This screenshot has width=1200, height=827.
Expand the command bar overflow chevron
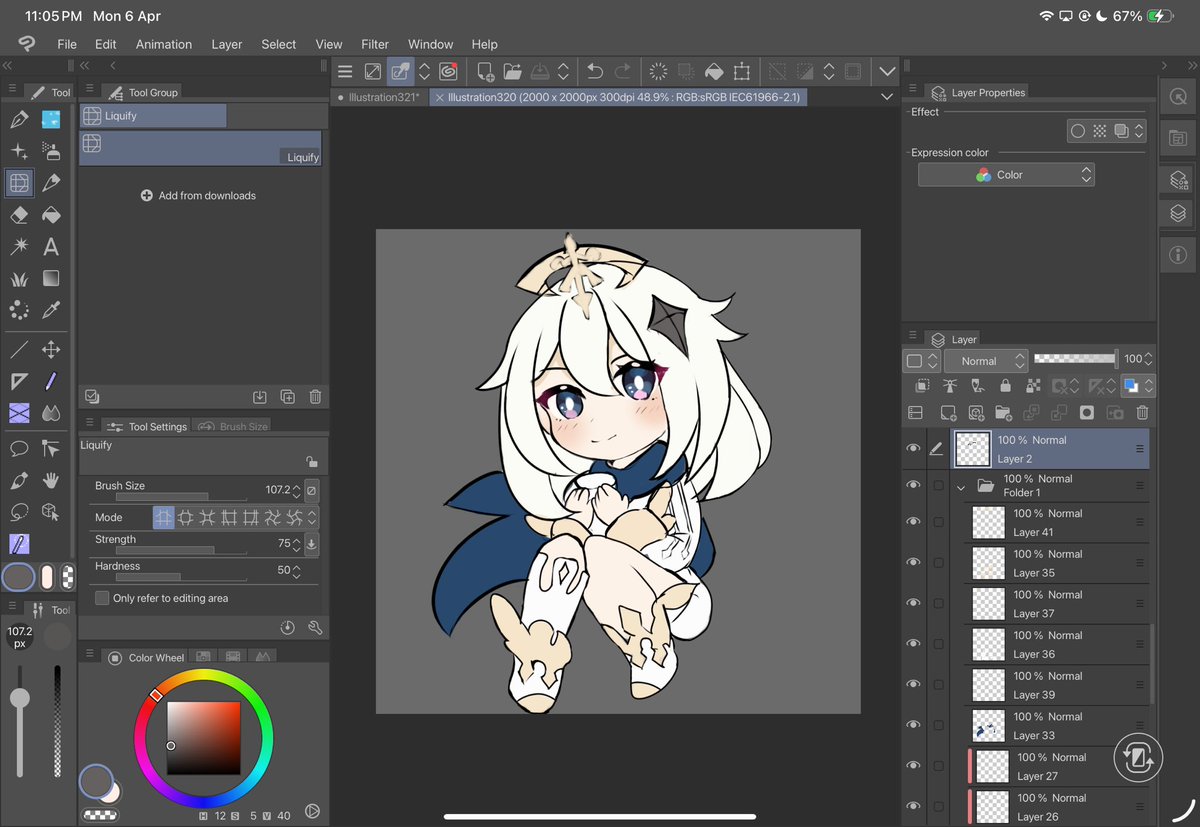[x=886, y=72]
